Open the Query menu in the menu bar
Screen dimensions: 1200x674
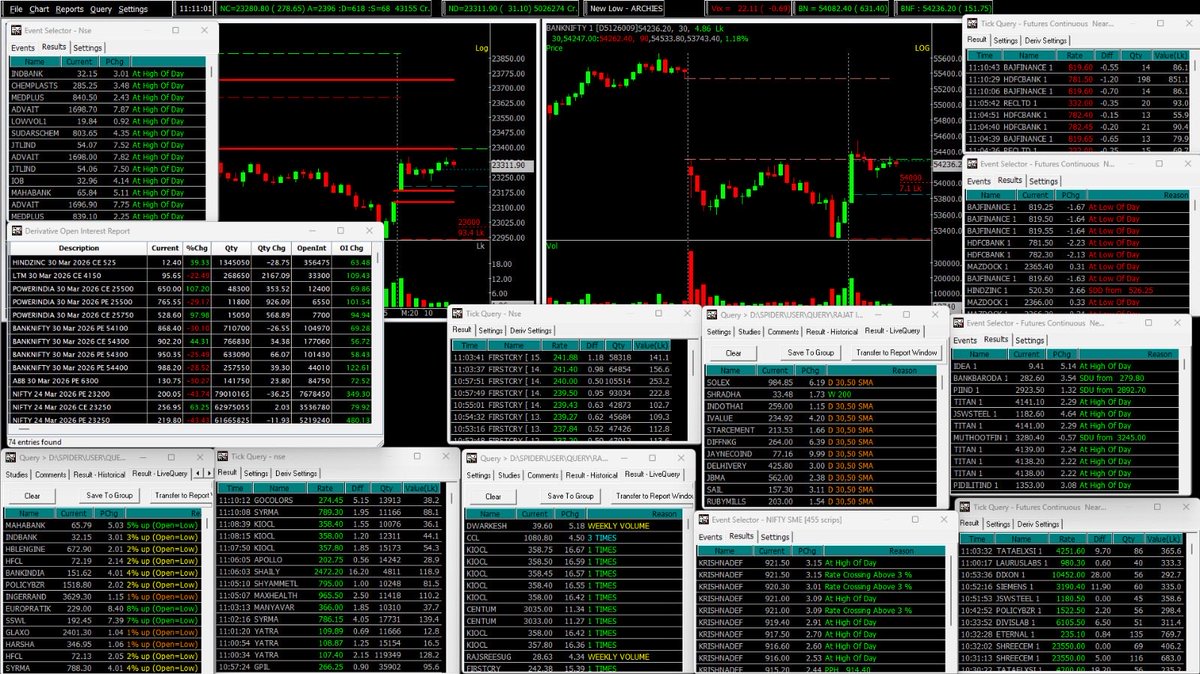(100, 8)
